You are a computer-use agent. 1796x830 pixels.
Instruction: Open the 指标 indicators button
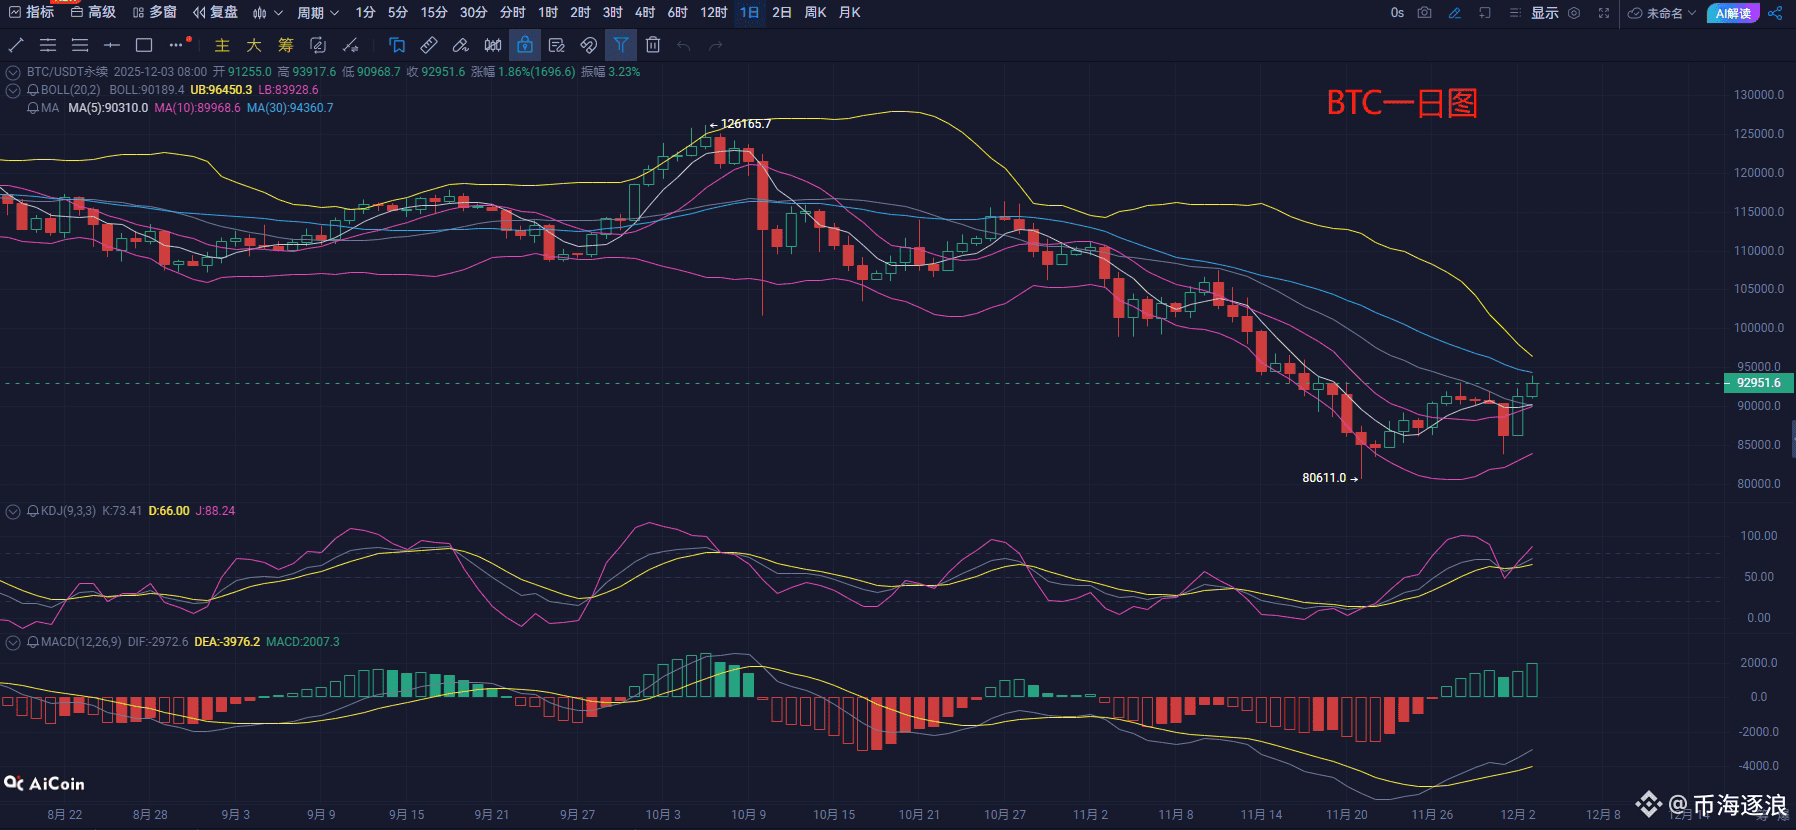(31, 13)
